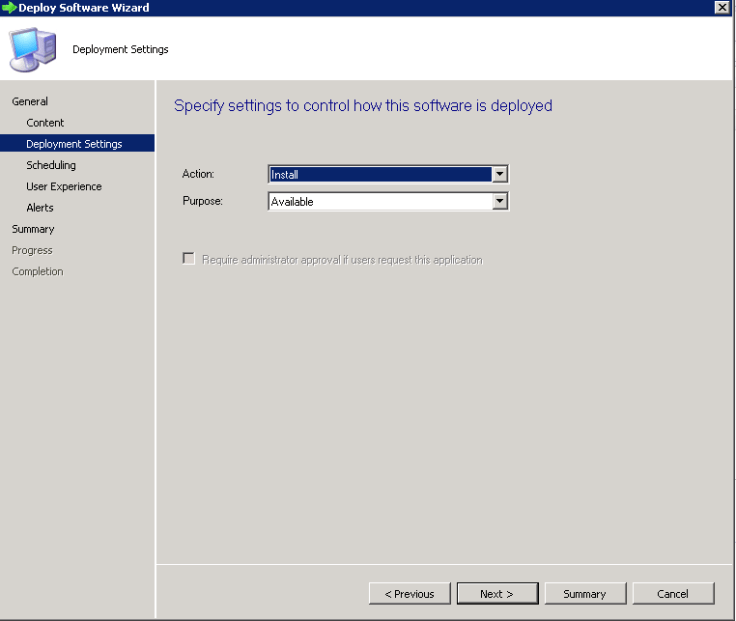Close the Deploy Software Wizard window
This screenshot has height=621, width=736.
(x=722, y=7)
